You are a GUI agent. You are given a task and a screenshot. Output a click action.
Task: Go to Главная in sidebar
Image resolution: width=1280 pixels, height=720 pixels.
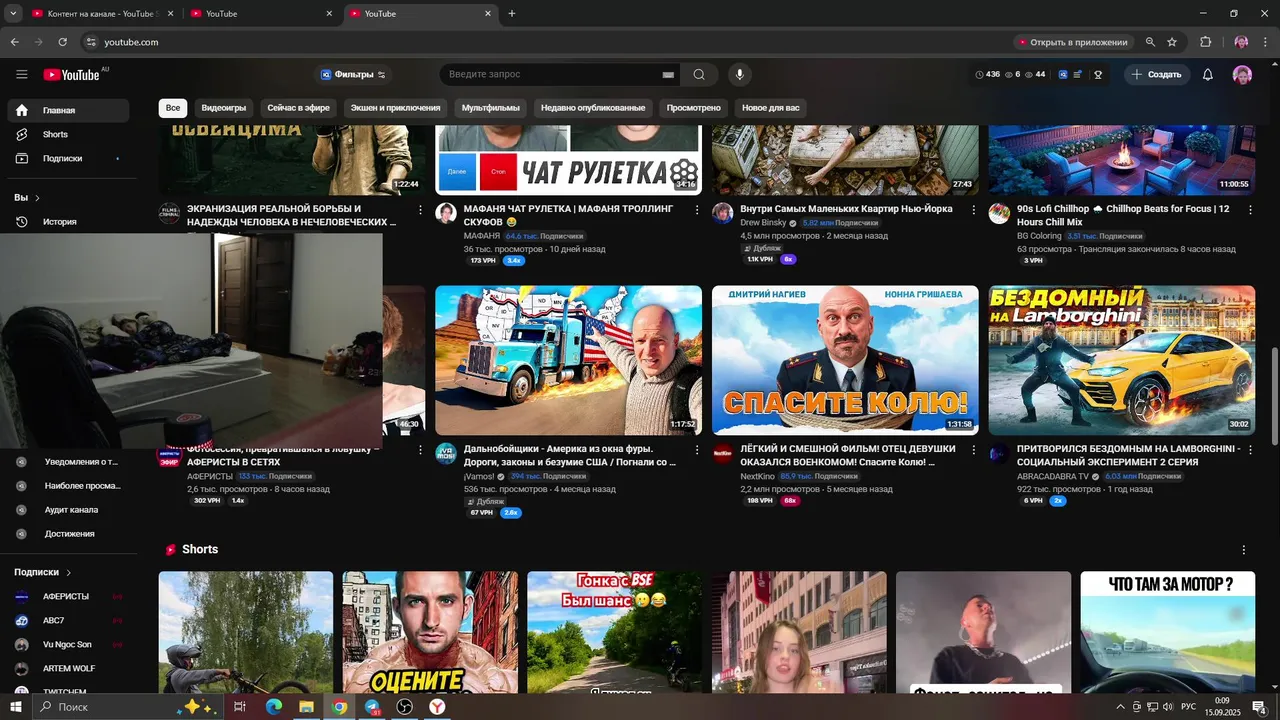click(x=68, y=110)
